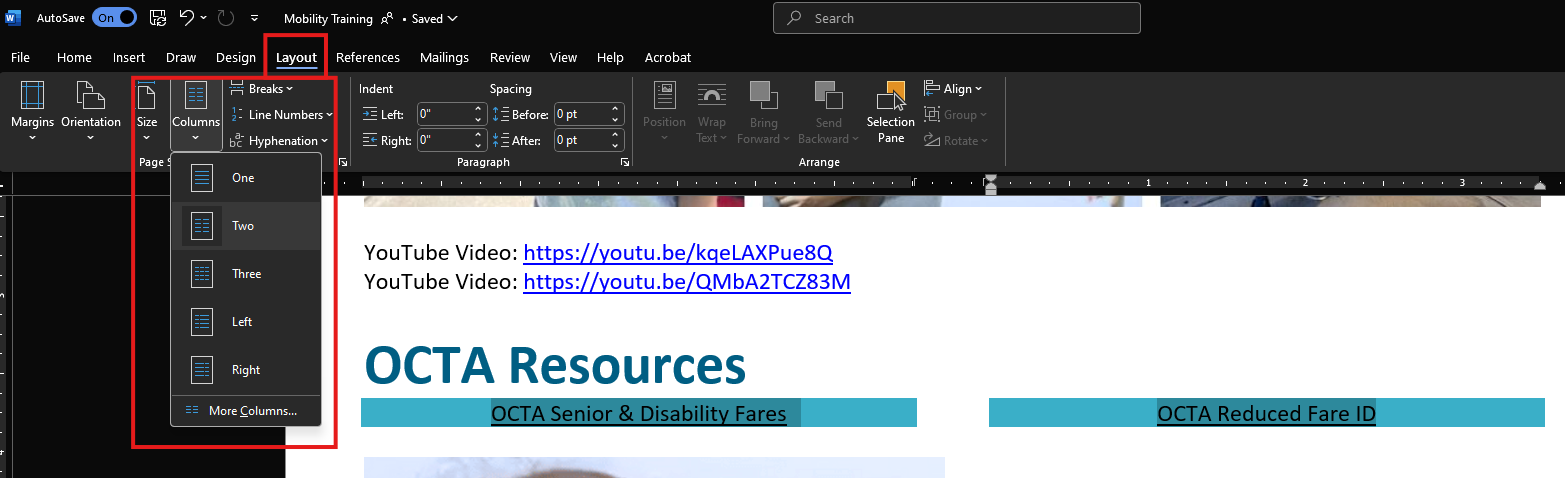Open Line Numbers dropdown
The image size is (1565, 478).
[x=281, y=115]
